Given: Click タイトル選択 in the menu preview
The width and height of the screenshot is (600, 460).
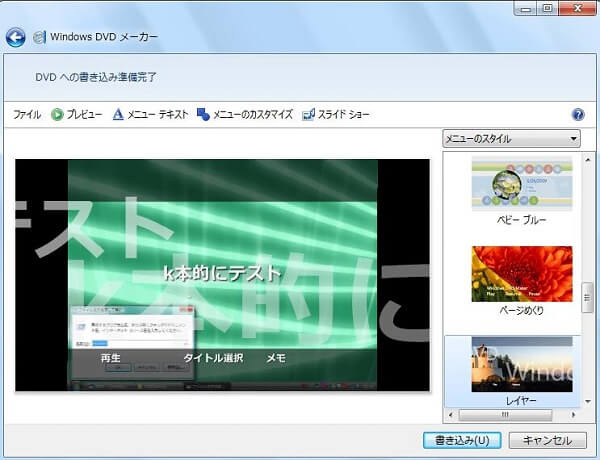Looking at the screenshot, I should pos(214,358).
